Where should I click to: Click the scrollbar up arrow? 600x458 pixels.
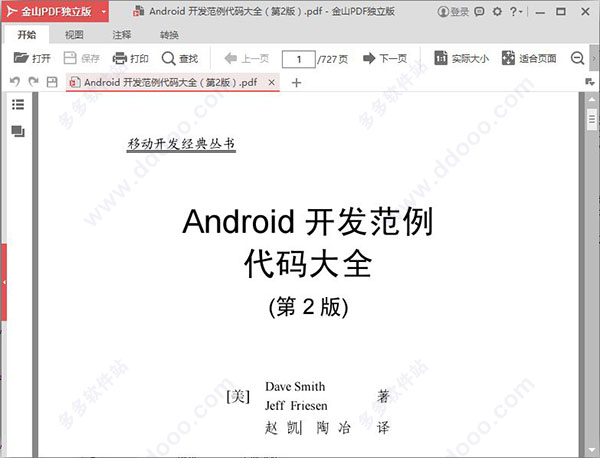point(592,99)
